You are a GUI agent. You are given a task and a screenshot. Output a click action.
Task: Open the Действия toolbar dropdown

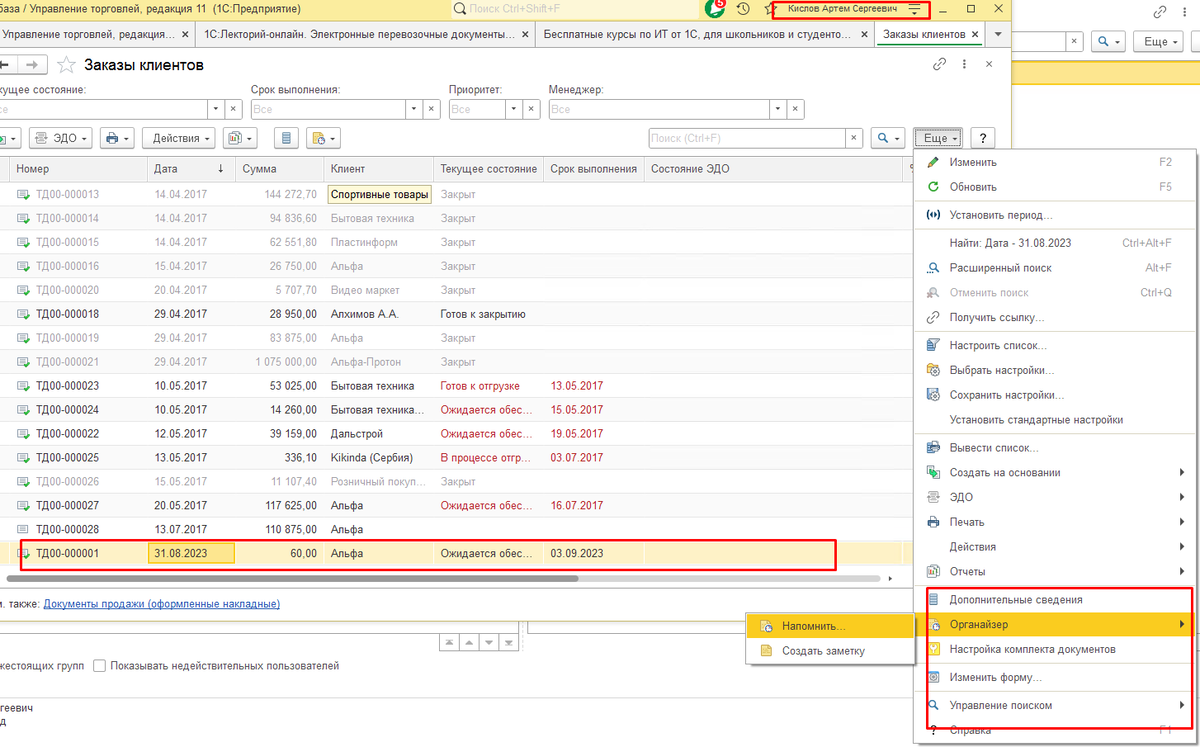(178, 138)
